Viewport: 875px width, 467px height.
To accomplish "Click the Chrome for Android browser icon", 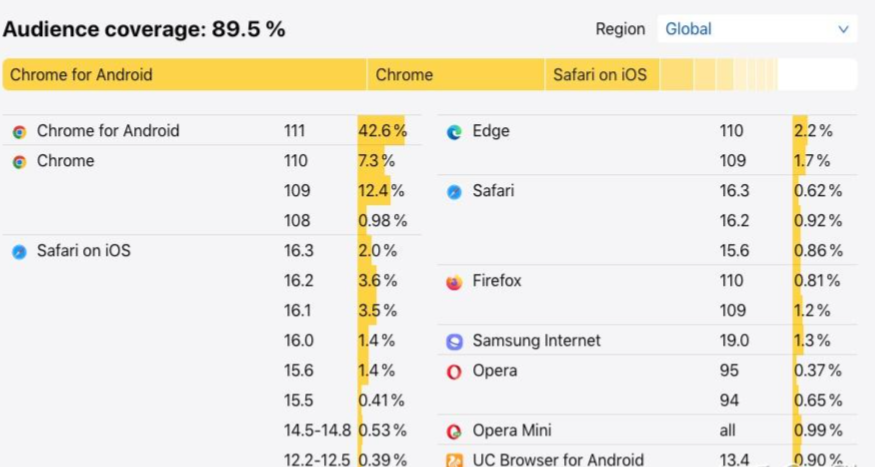I will pos(20,132).
